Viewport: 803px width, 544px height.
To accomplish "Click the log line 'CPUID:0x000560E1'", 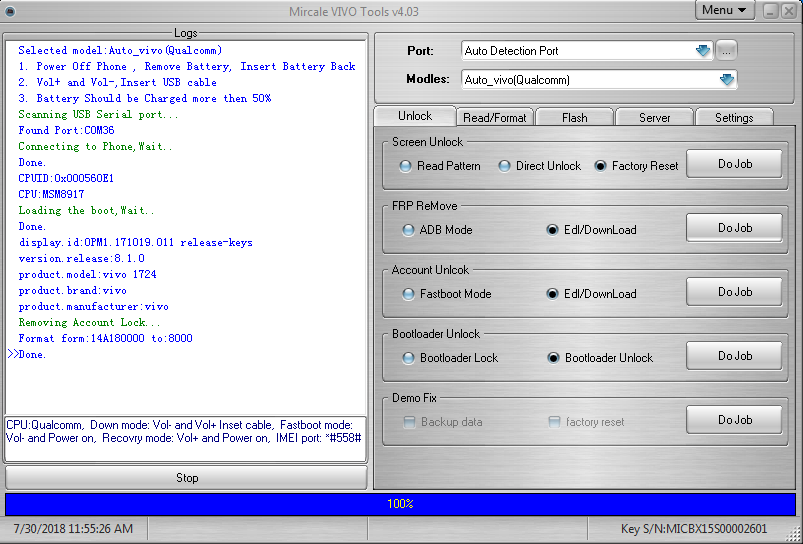I will coord(66,178).
